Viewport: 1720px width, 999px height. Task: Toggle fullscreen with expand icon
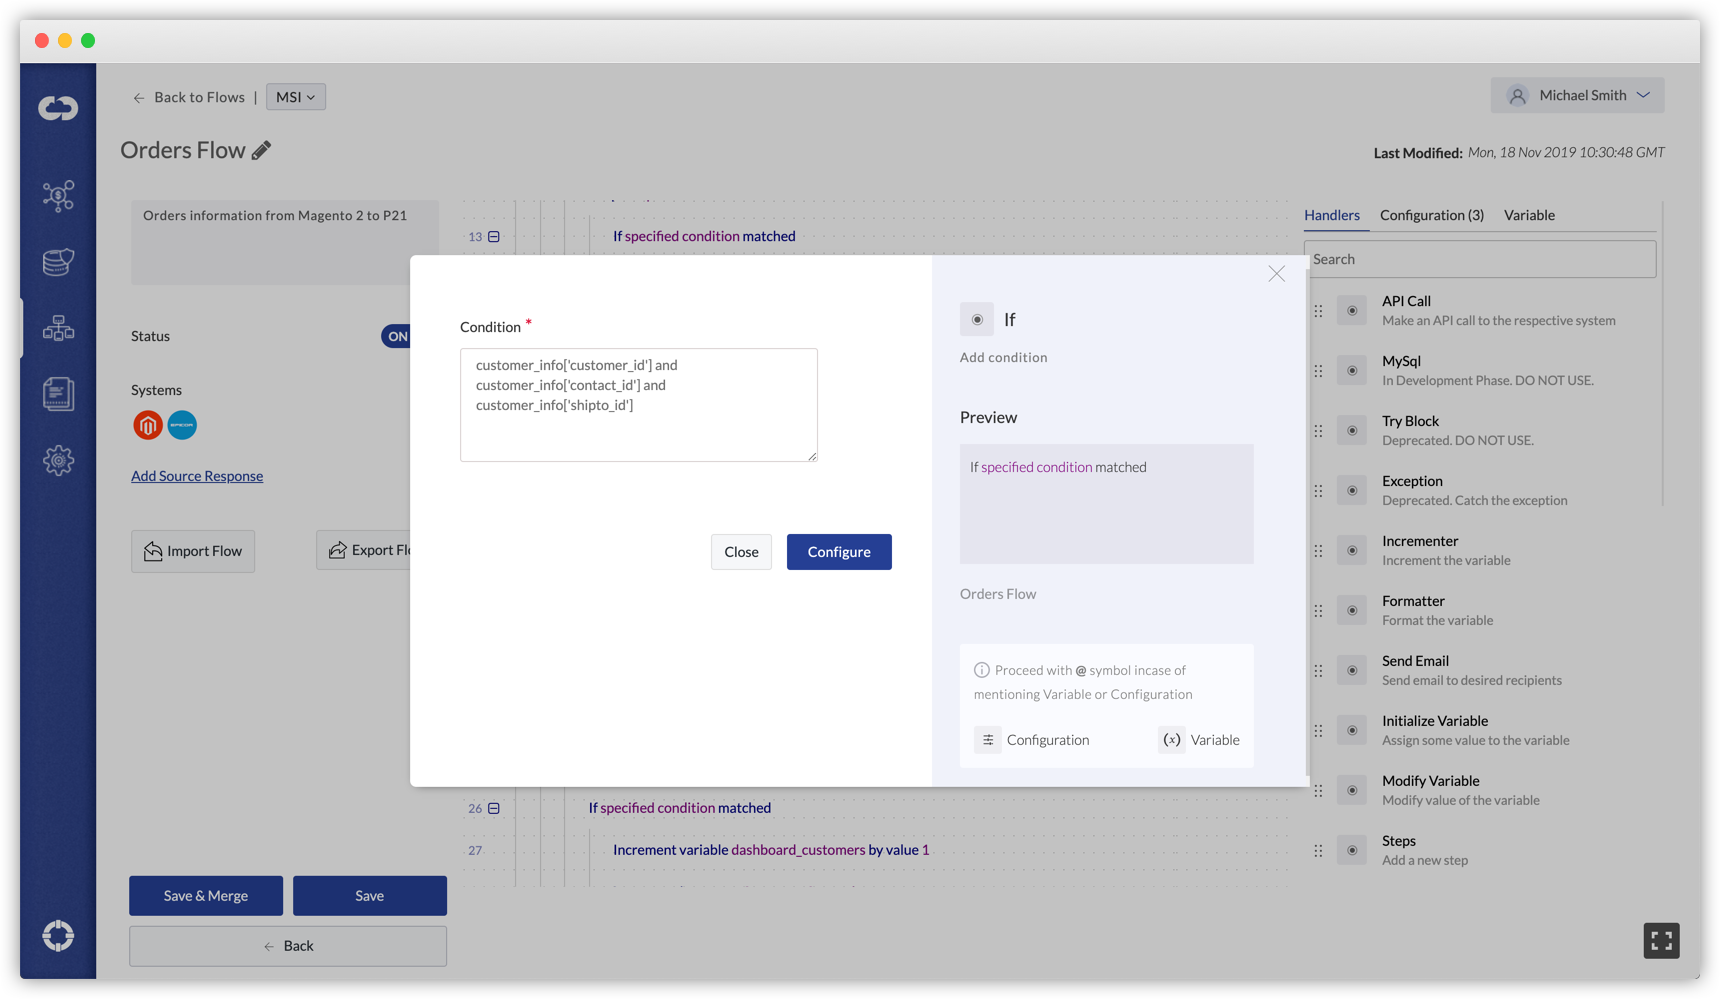1661,941
